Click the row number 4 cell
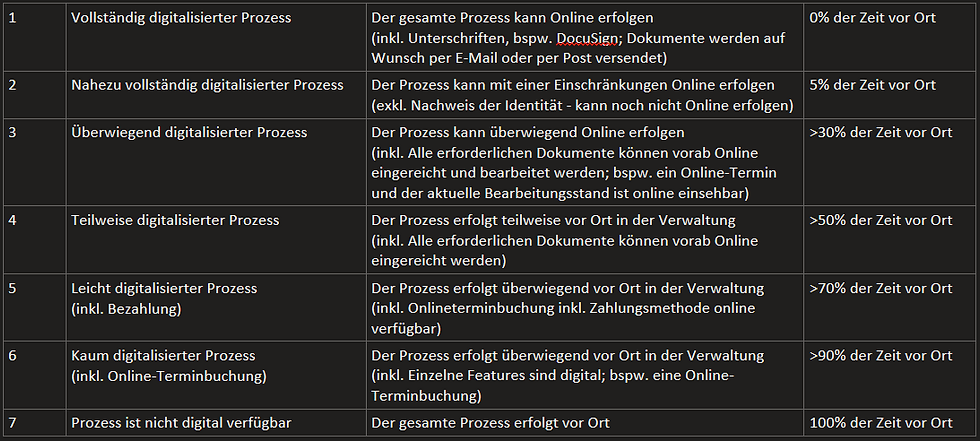 pyautogui.click(x=13, y=220)
